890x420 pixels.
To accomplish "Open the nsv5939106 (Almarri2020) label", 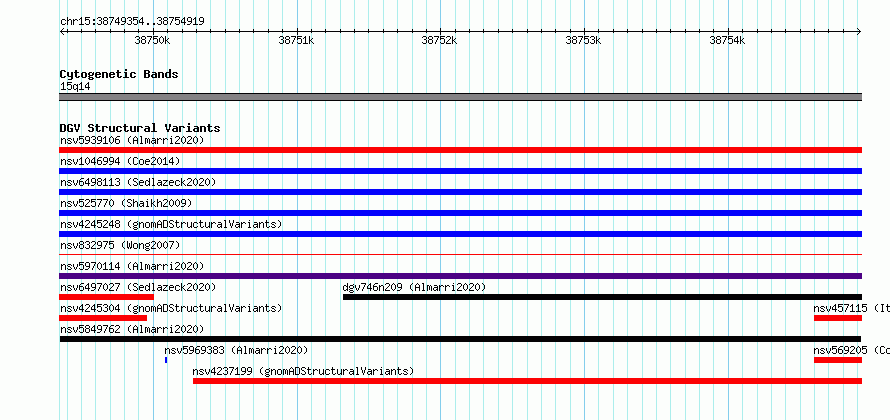I will coord(132,140).
